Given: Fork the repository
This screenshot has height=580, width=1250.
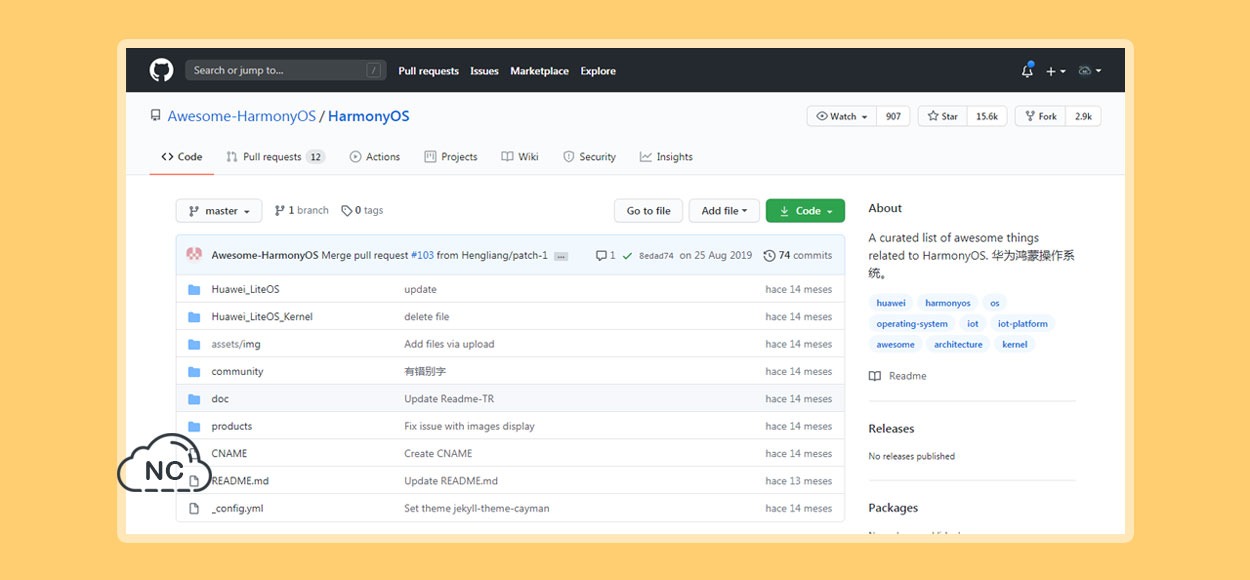Looking at the screenshot, I should click(x=1040, y=116).
